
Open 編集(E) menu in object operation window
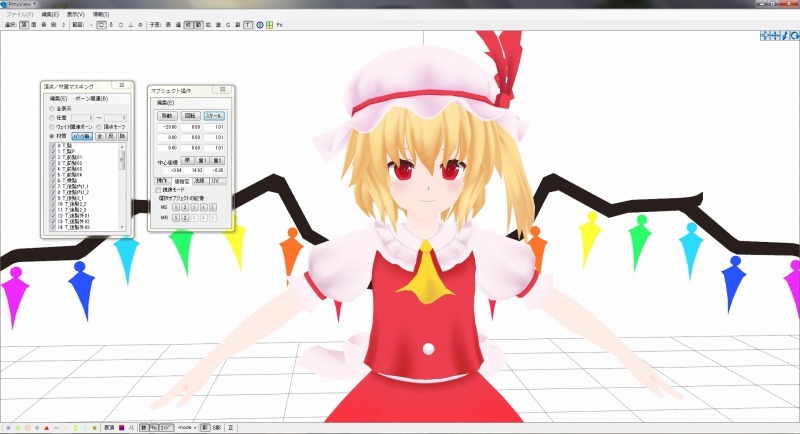(165, 103)
